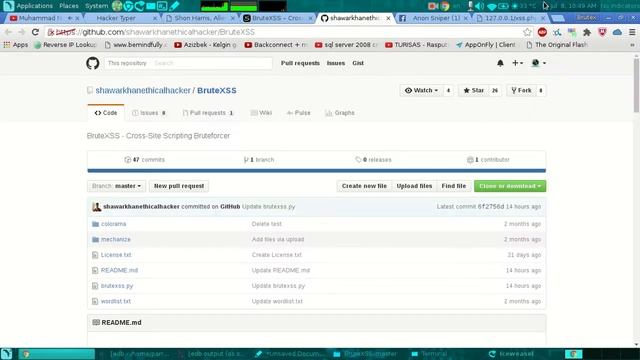Open the Applications system menu
The width and height of the screenshot is (640, 360).
tap(34, 6)
